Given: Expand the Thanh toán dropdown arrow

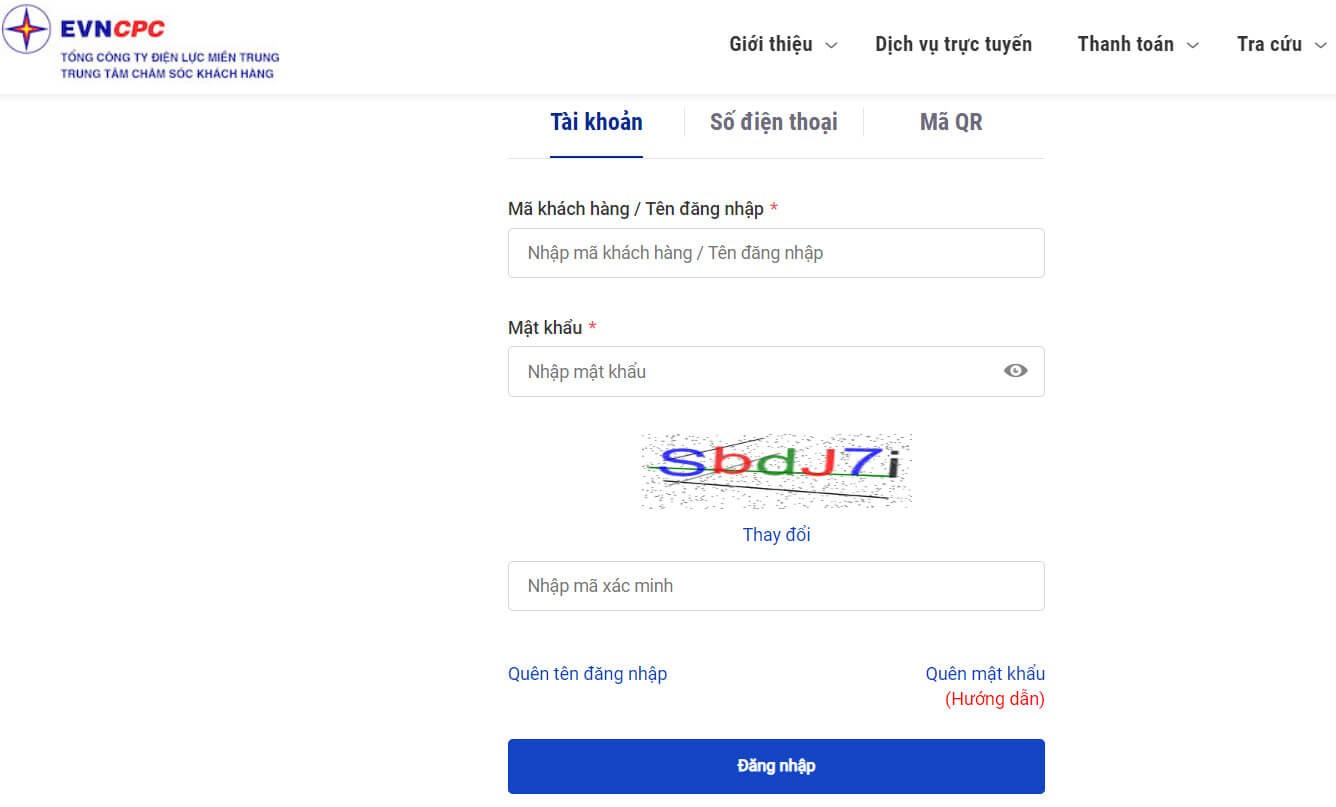Looking at the screenshot, I should click(1192, 45).
